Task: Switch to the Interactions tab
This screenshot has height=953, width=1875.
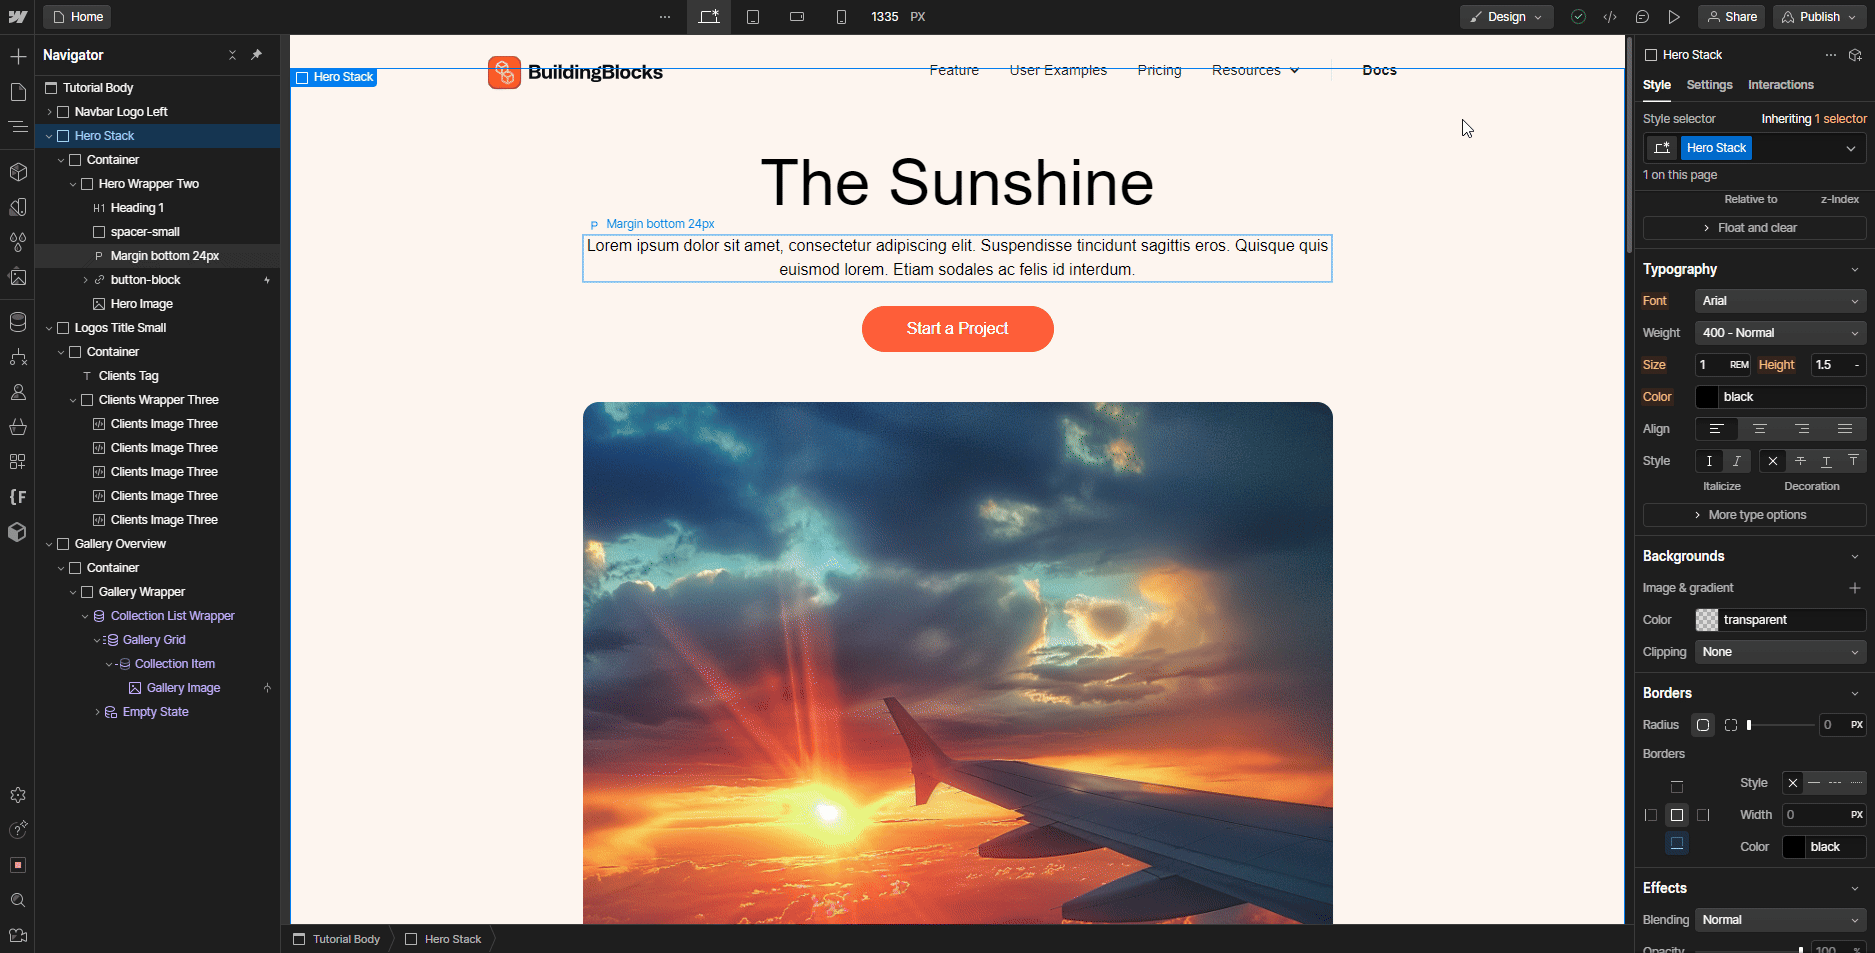Action: click(x=1780, y=85)
